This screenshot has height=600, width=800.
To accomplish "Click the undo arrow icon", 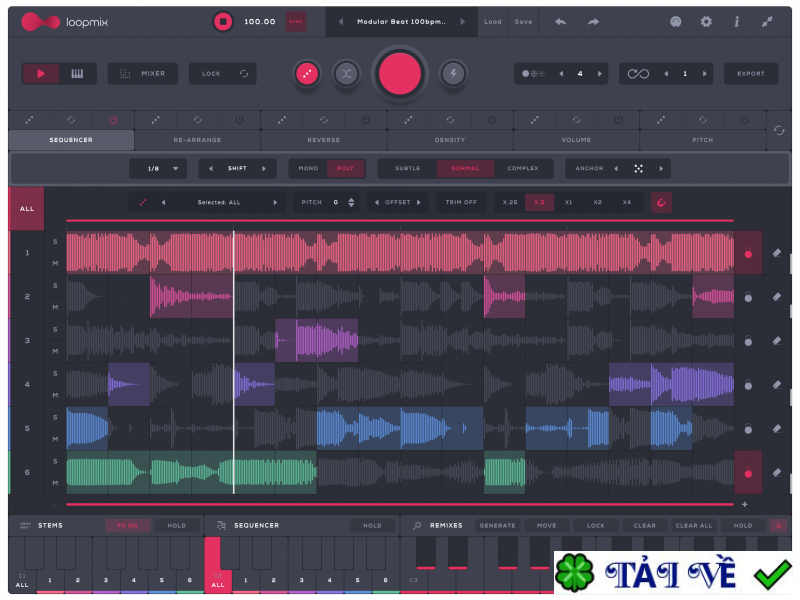I will point(560,21).
